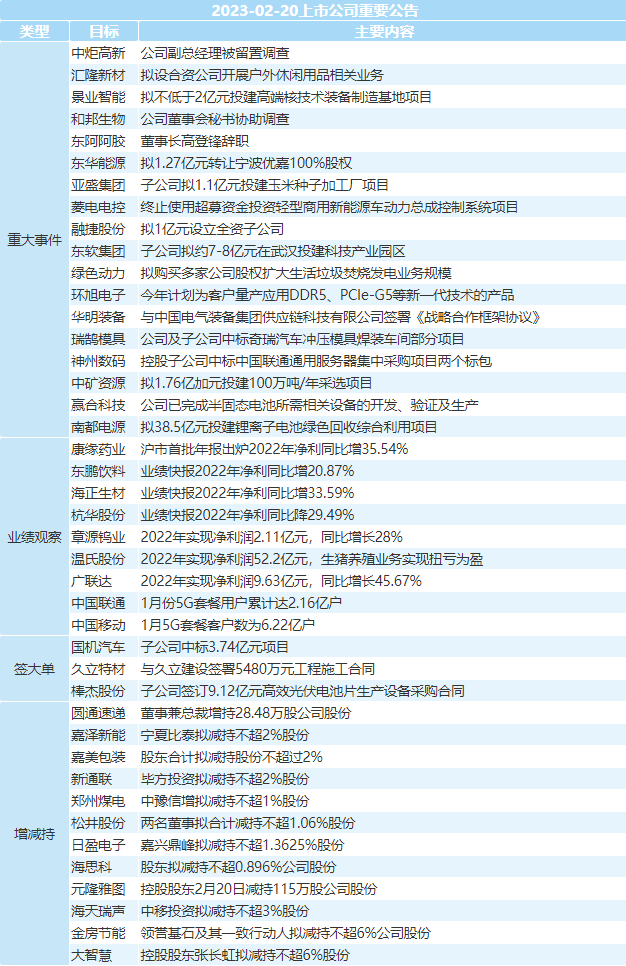Click text 控股股东张长虹拟减持不超6%股份
This screenshot has width=626, height=966.
245,956
